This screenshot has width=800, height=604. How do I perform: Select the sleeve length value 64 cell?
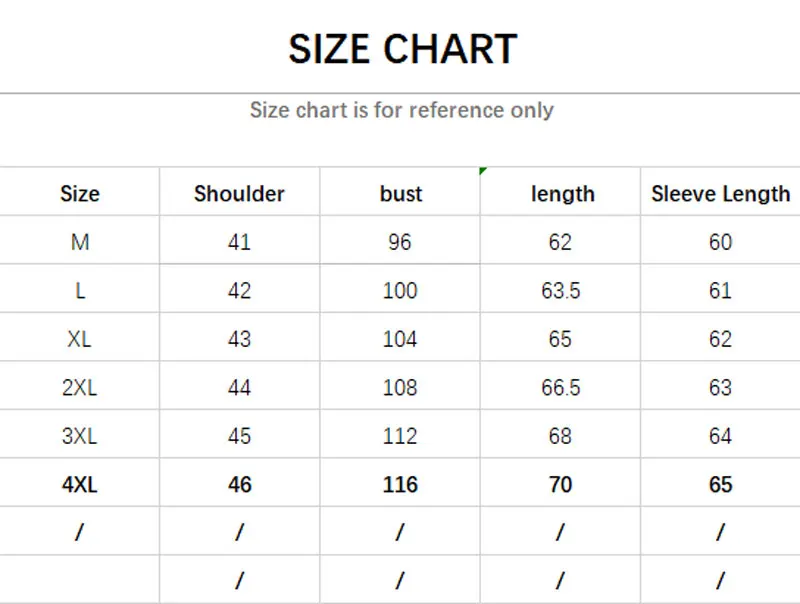coord(720,436)
